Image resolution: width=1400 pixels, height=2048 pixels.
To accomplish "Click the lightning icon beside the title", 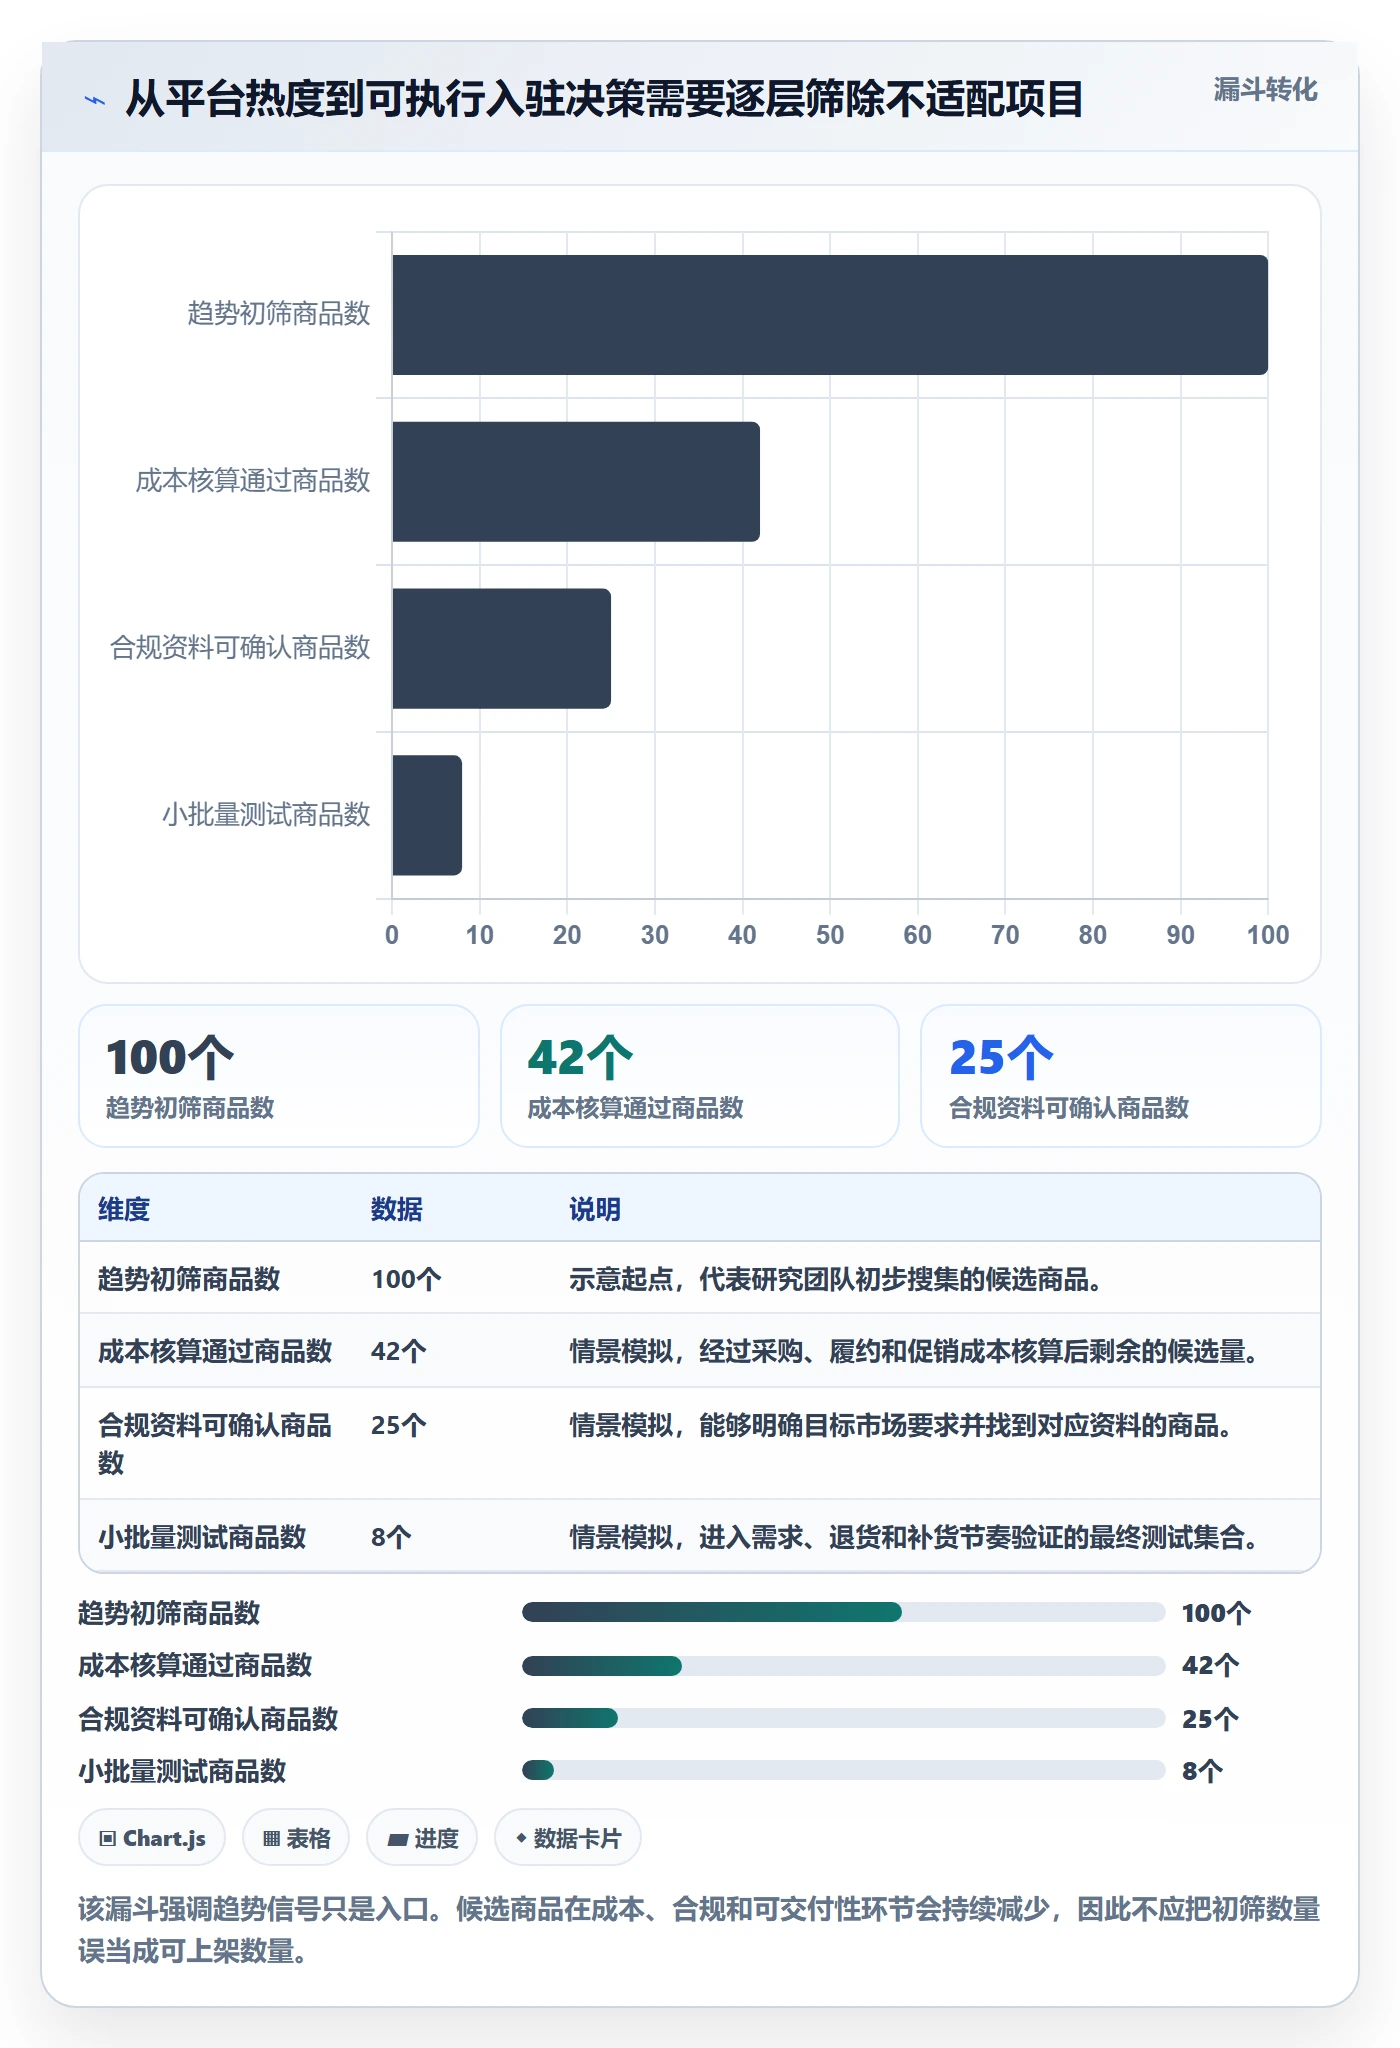I will (95, 100).
